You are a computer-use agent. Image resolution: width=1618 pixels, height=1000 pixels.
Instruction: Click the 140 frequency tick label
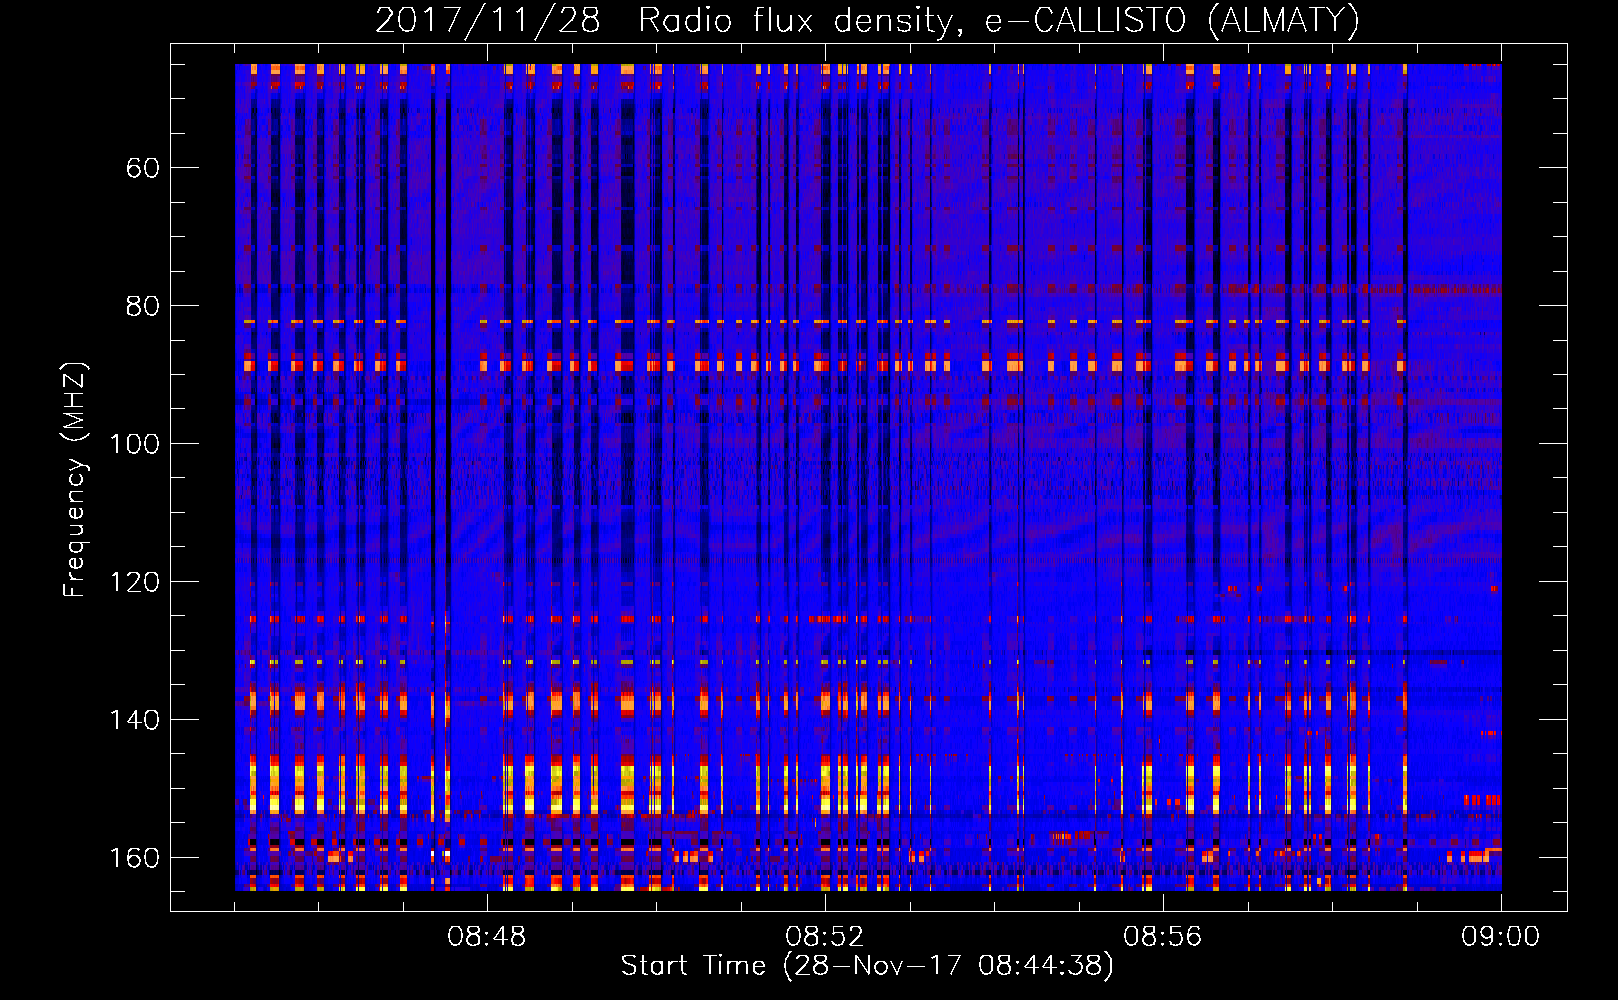click(x=134, y=720)
